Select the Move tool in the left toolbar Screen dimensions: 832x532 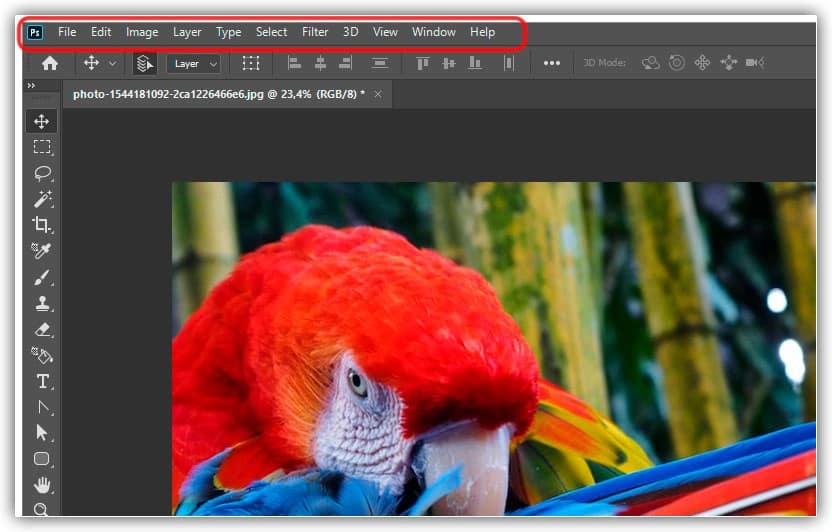41,121
